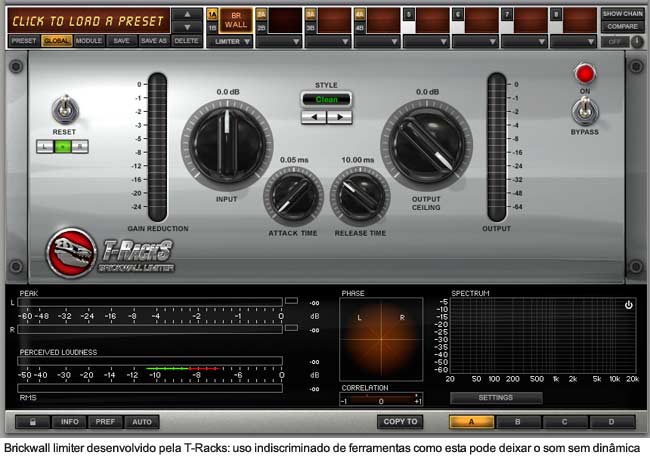Click the SAVE button
650x458 pixels.
click(121, 41)
